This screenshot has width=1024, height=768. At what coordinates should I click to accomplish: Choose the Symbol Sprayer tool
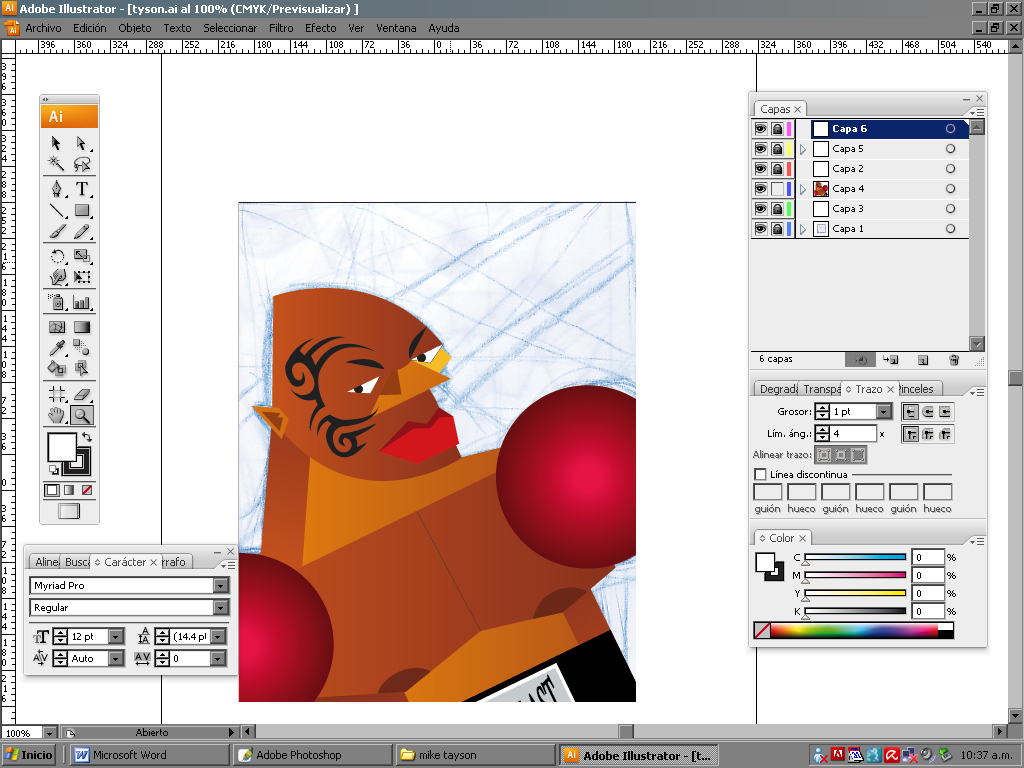[57, 302]
